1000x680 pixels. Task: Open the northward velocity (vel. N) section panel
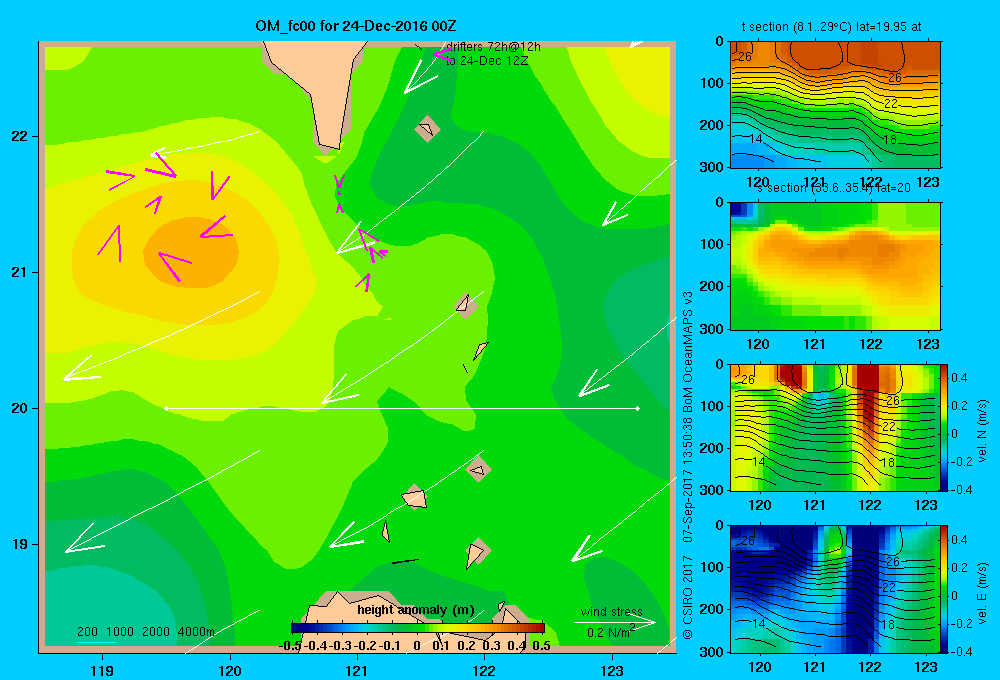[835, 427]
